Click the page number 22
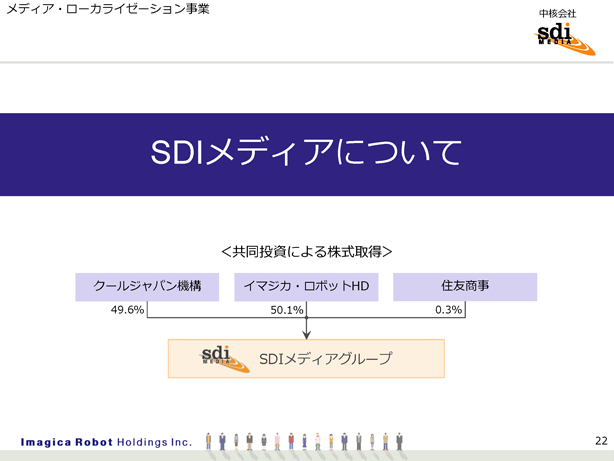 601,441
